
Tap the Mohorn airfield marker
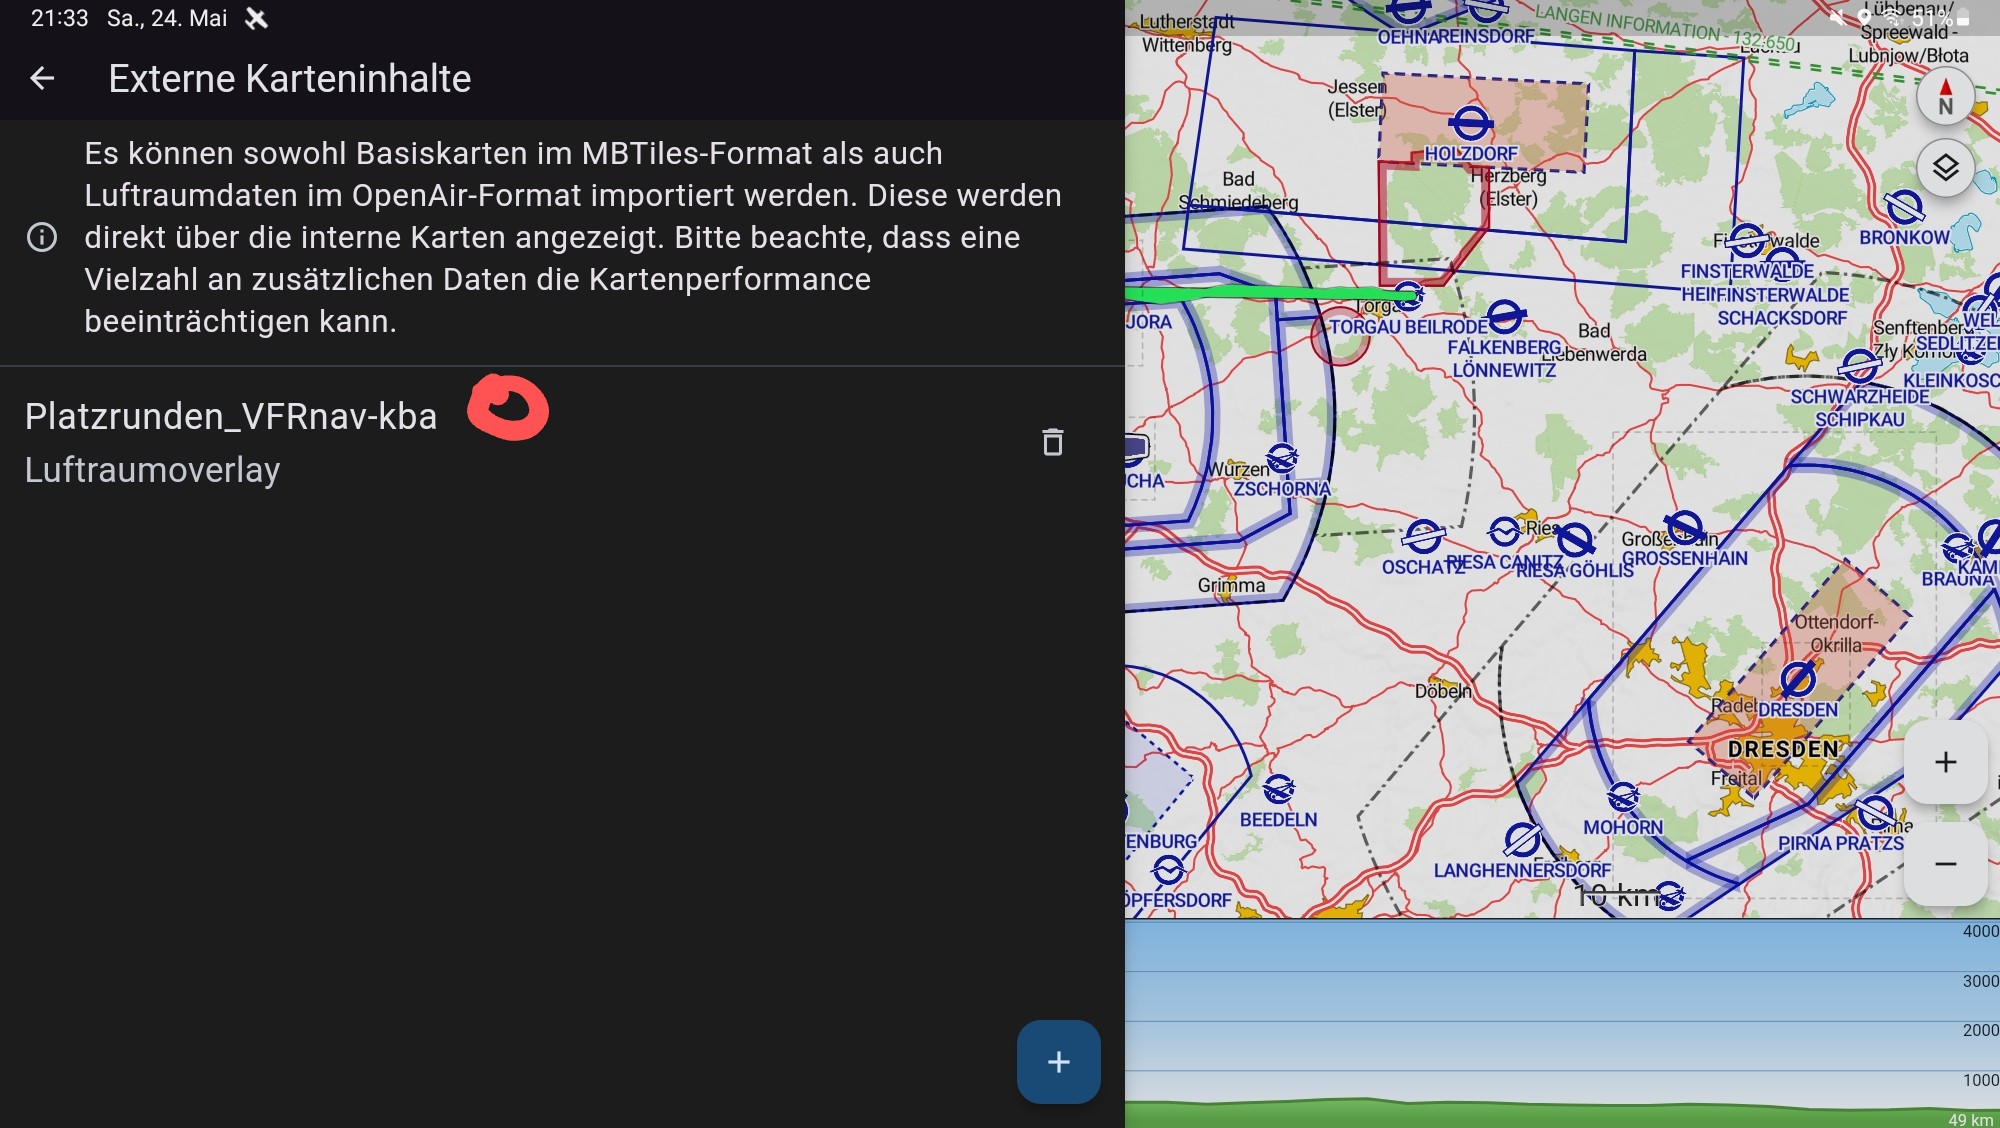click(1623, 798)
